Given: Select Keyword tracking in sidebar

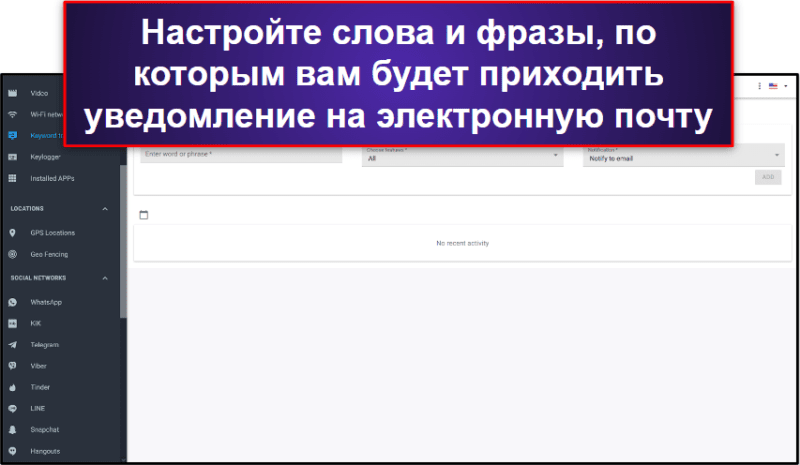Looking at the screenshot, I should [46, 135].
